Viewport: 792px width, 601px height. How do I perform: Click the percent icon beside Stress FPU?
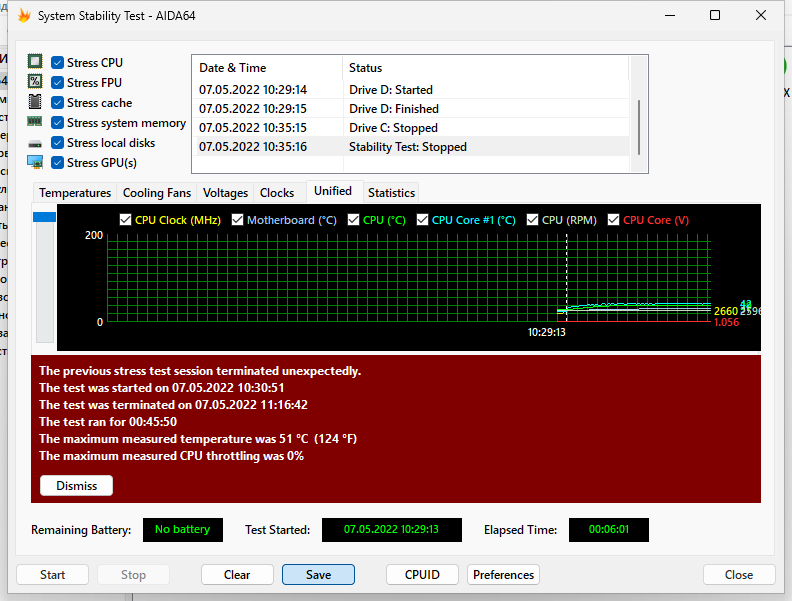(35, 81)
